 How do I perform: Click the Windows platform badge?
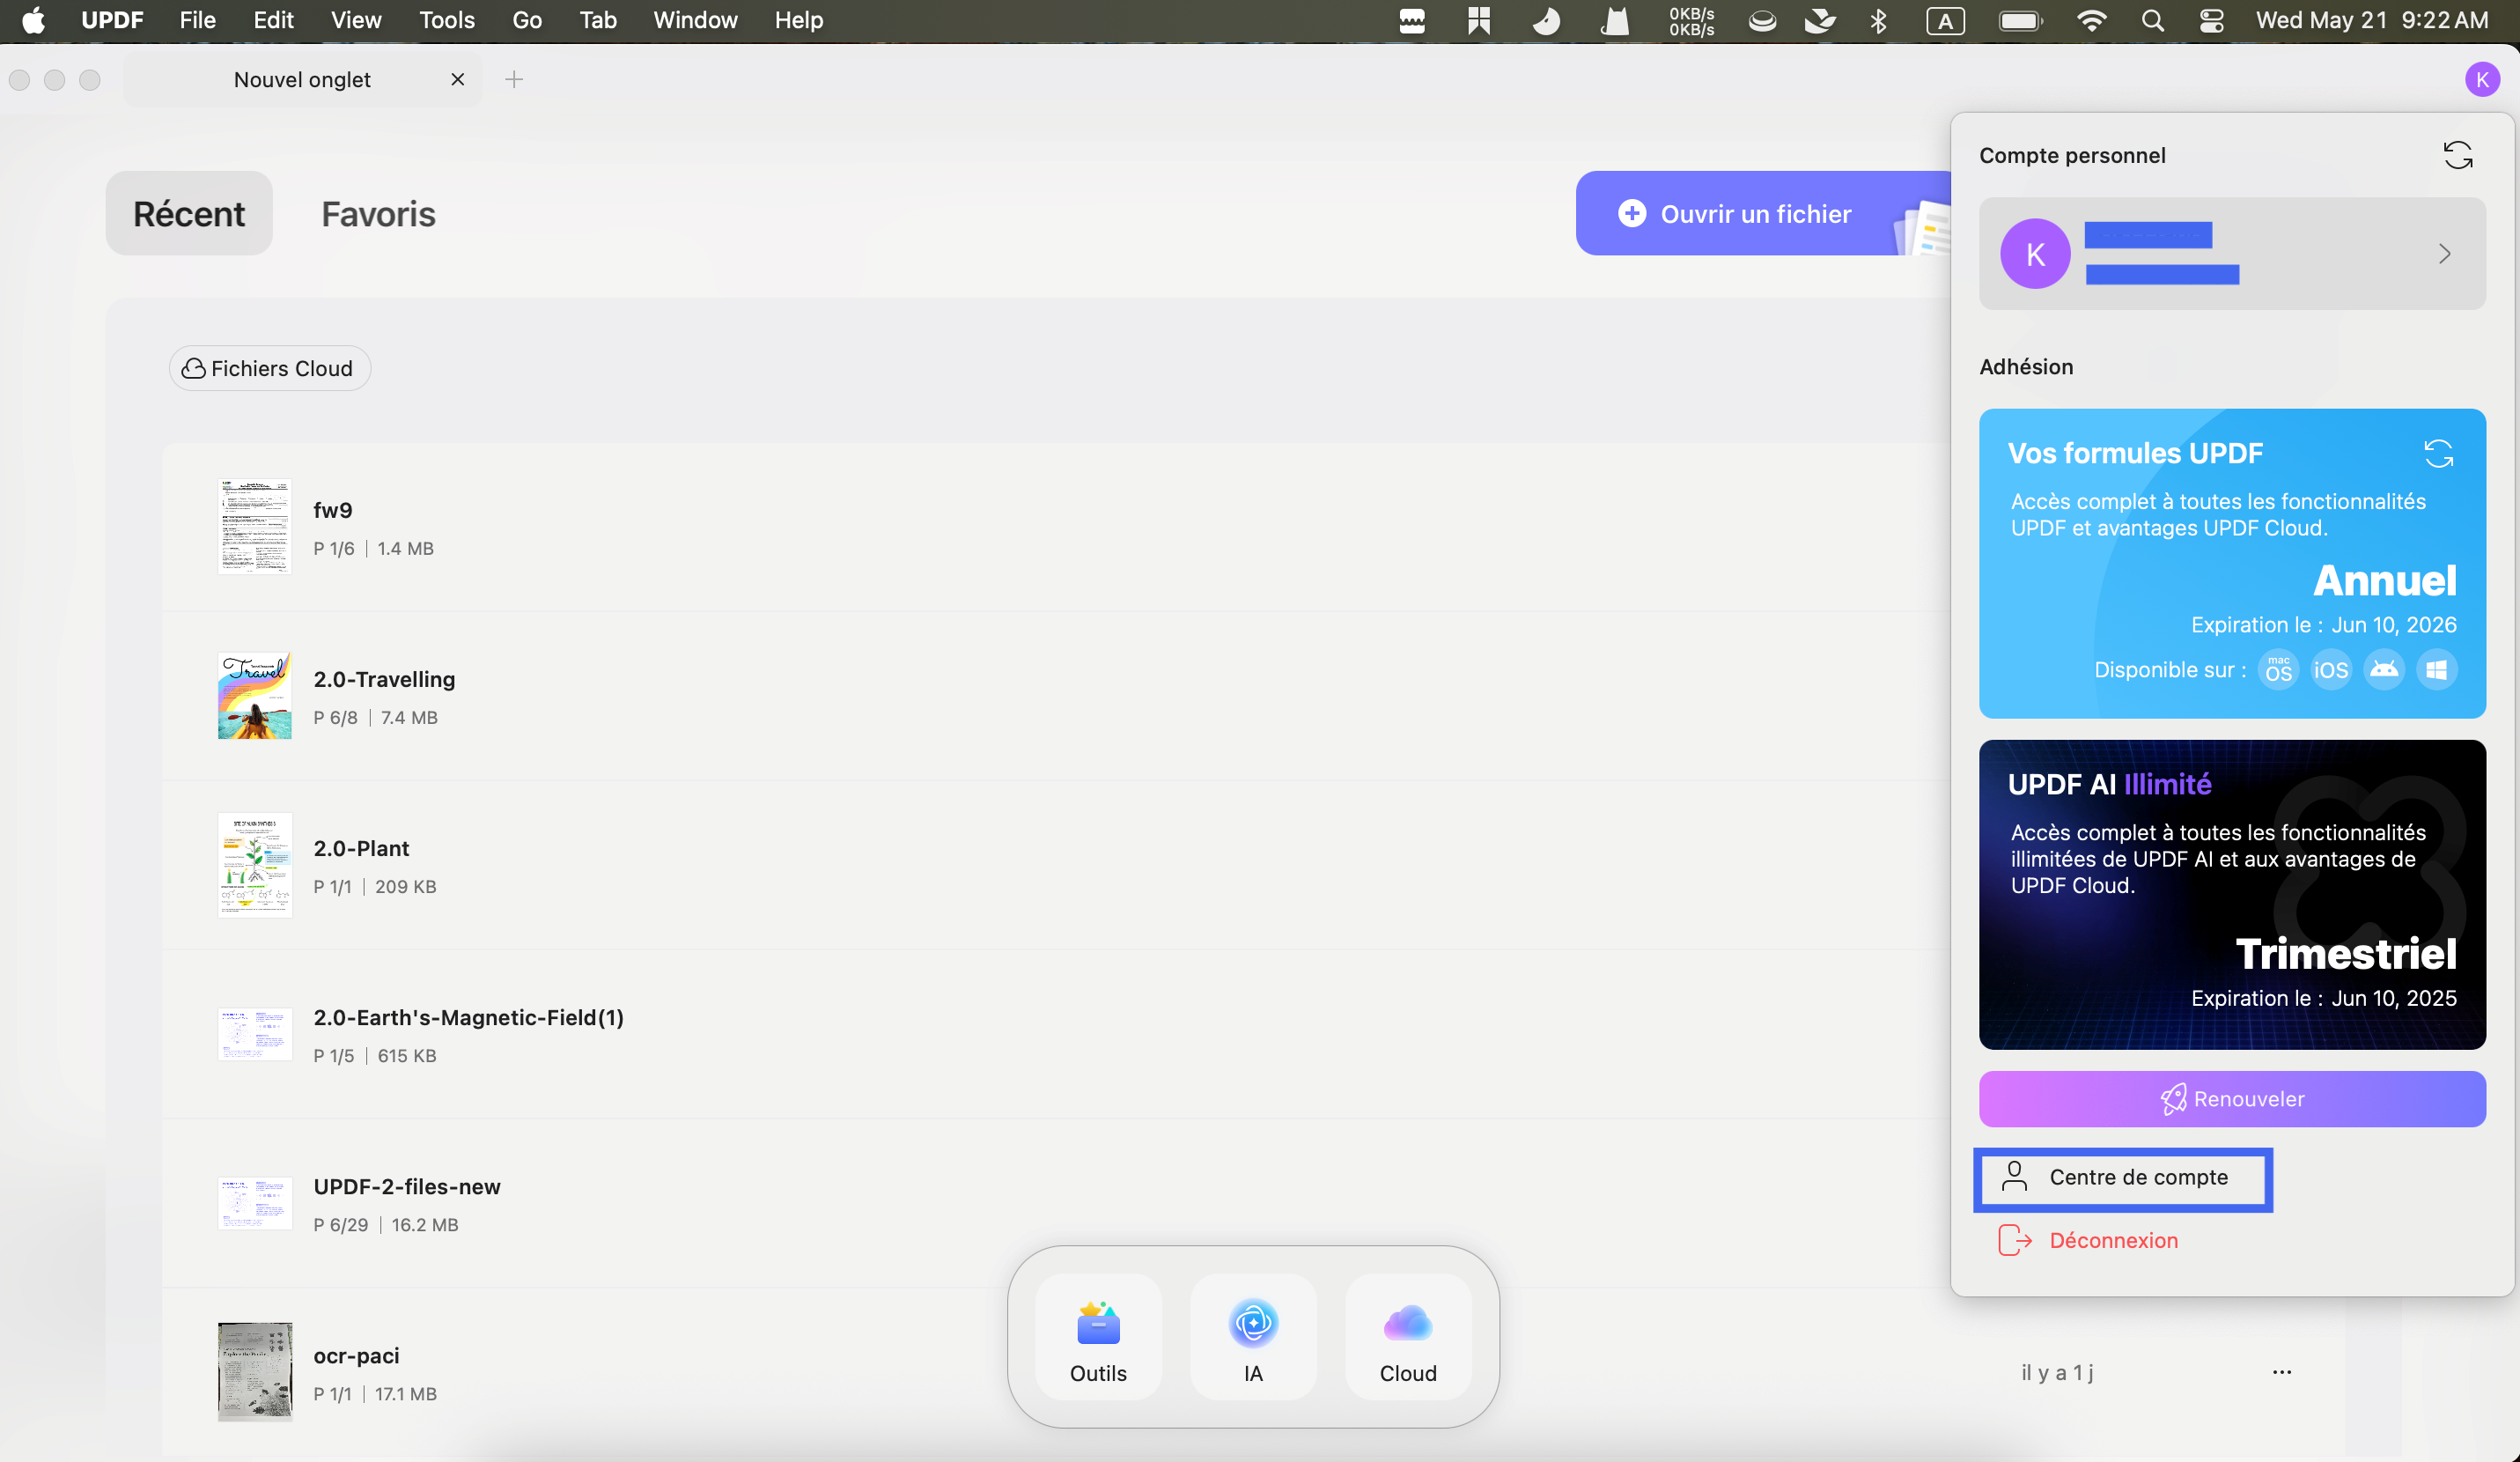[x=2436, y=669]
